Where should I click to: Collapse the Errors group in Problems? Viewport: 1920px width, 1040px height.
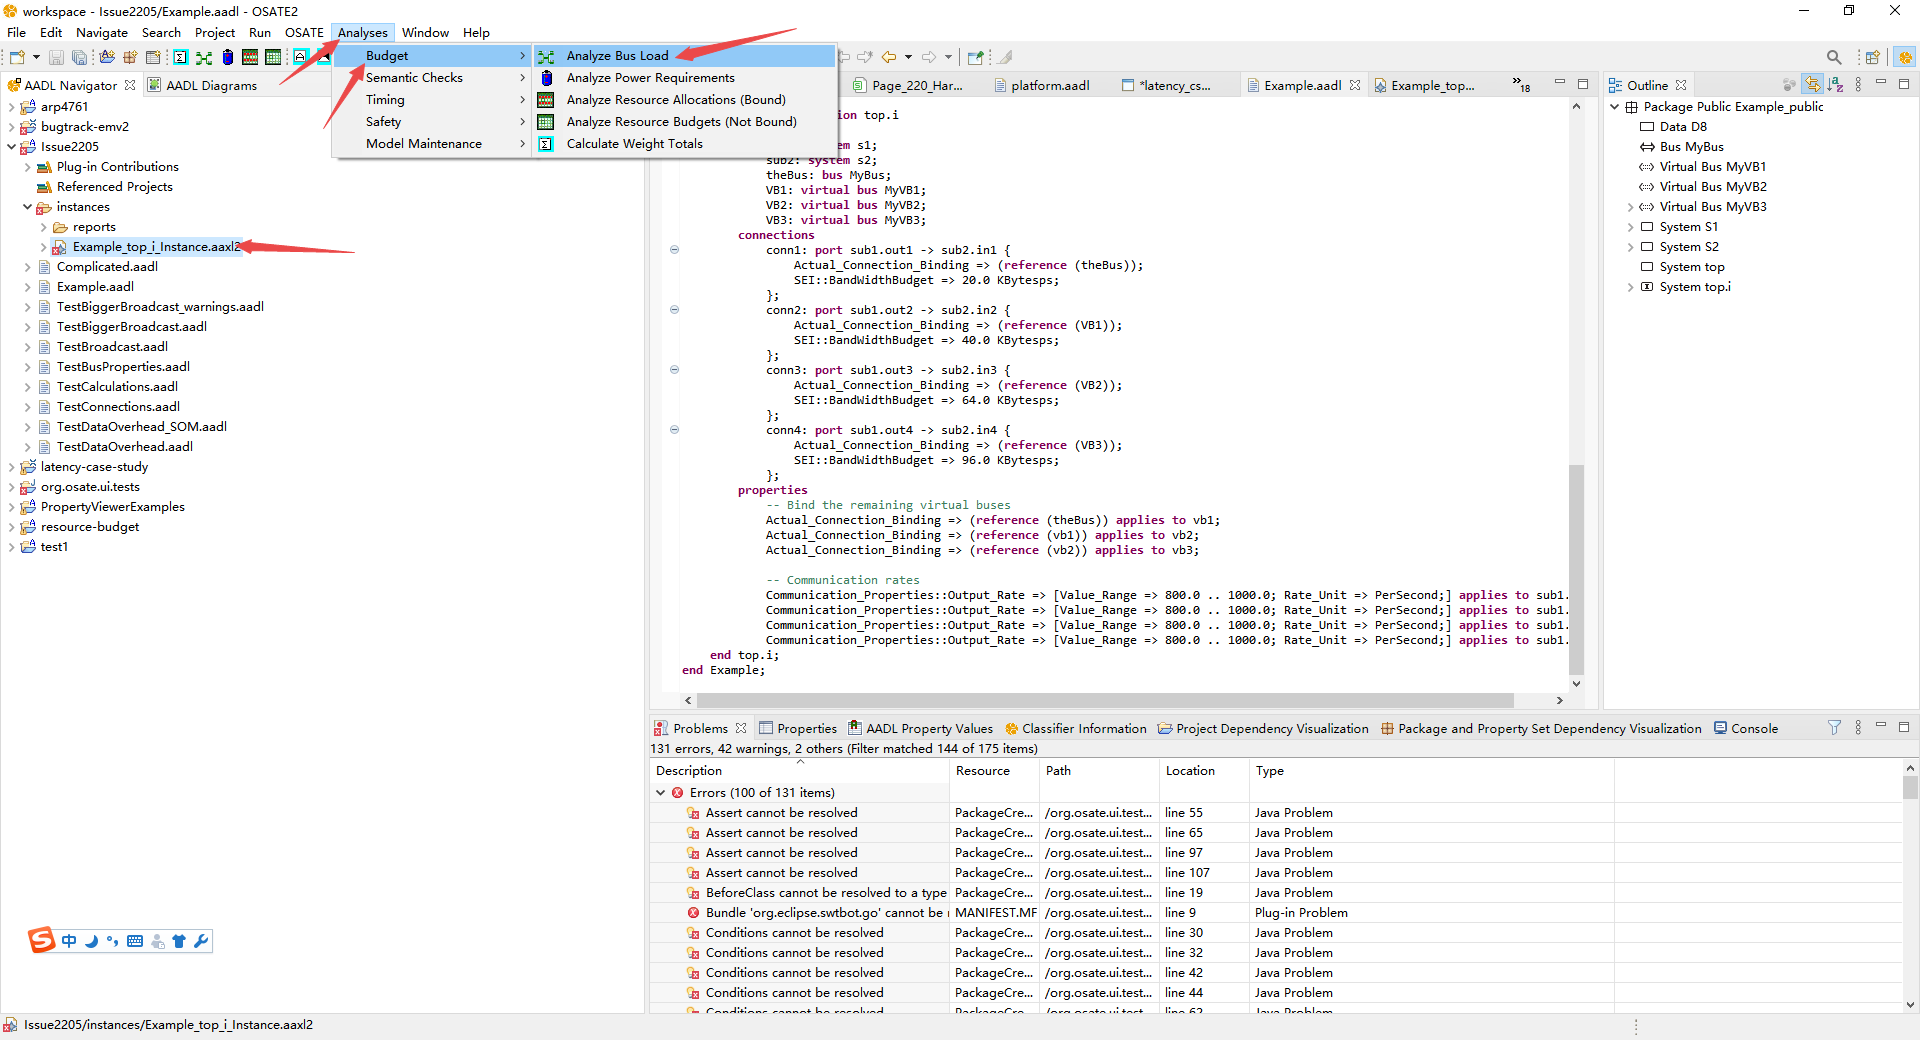tap(660, 793)
